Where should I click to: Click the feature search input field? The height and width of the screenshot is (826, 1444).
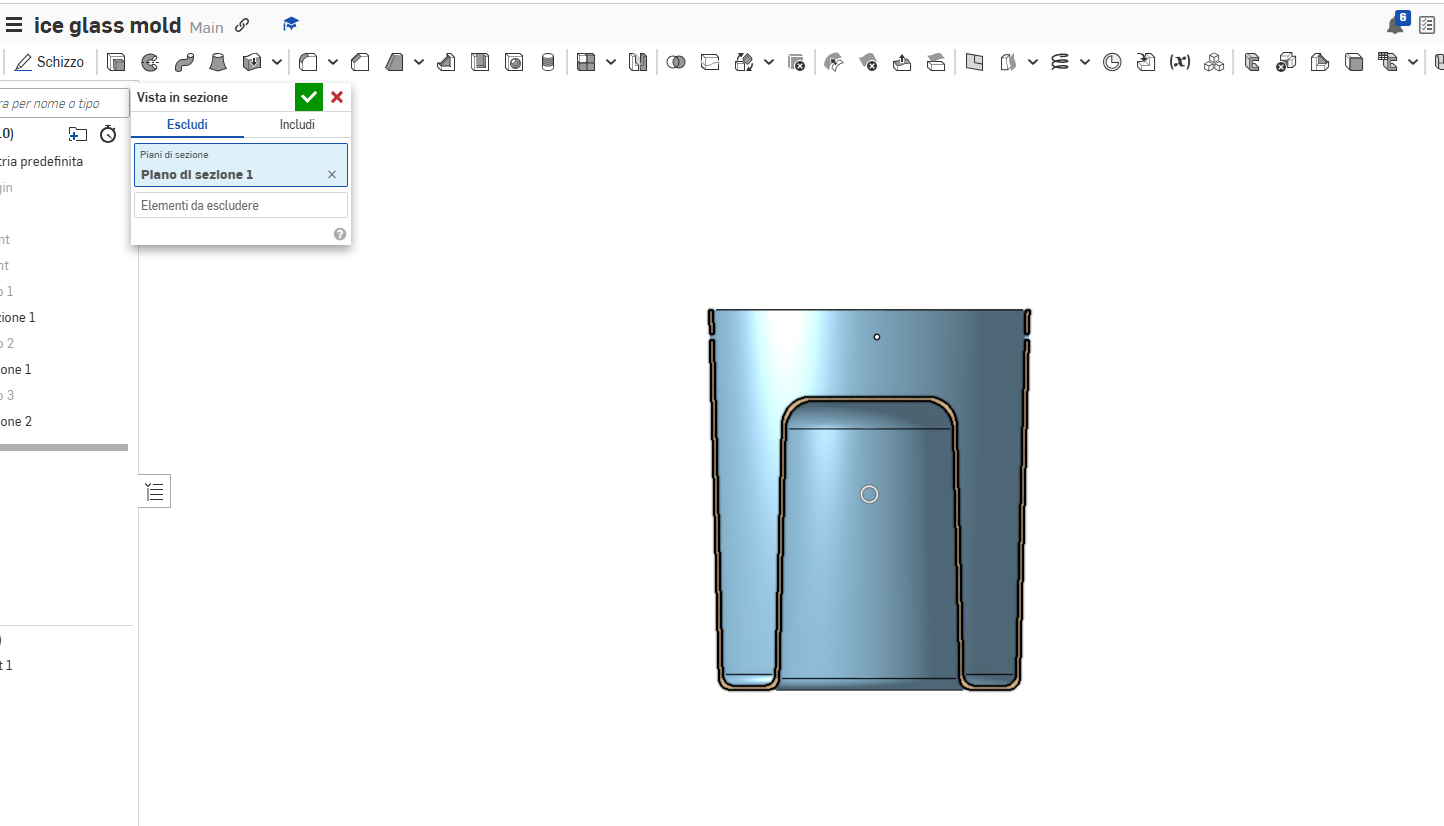(x=64, y=103)
